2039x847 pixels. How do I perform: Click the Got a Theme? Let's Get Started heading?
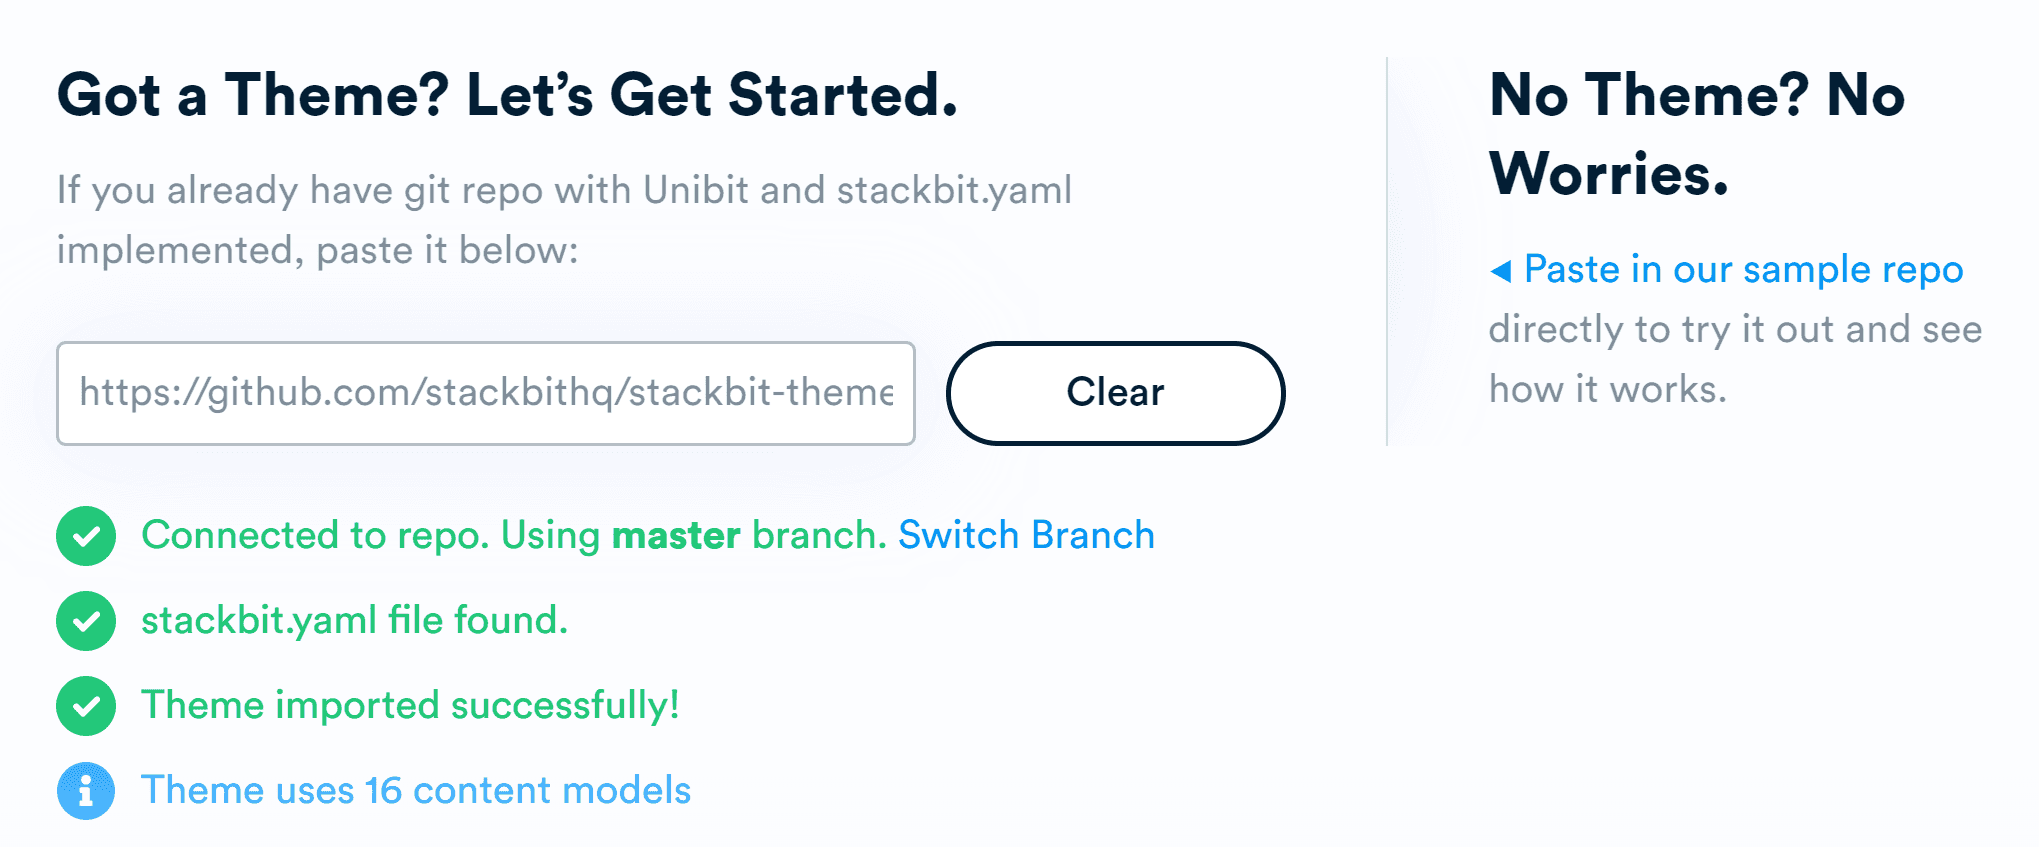coord(507,96)
